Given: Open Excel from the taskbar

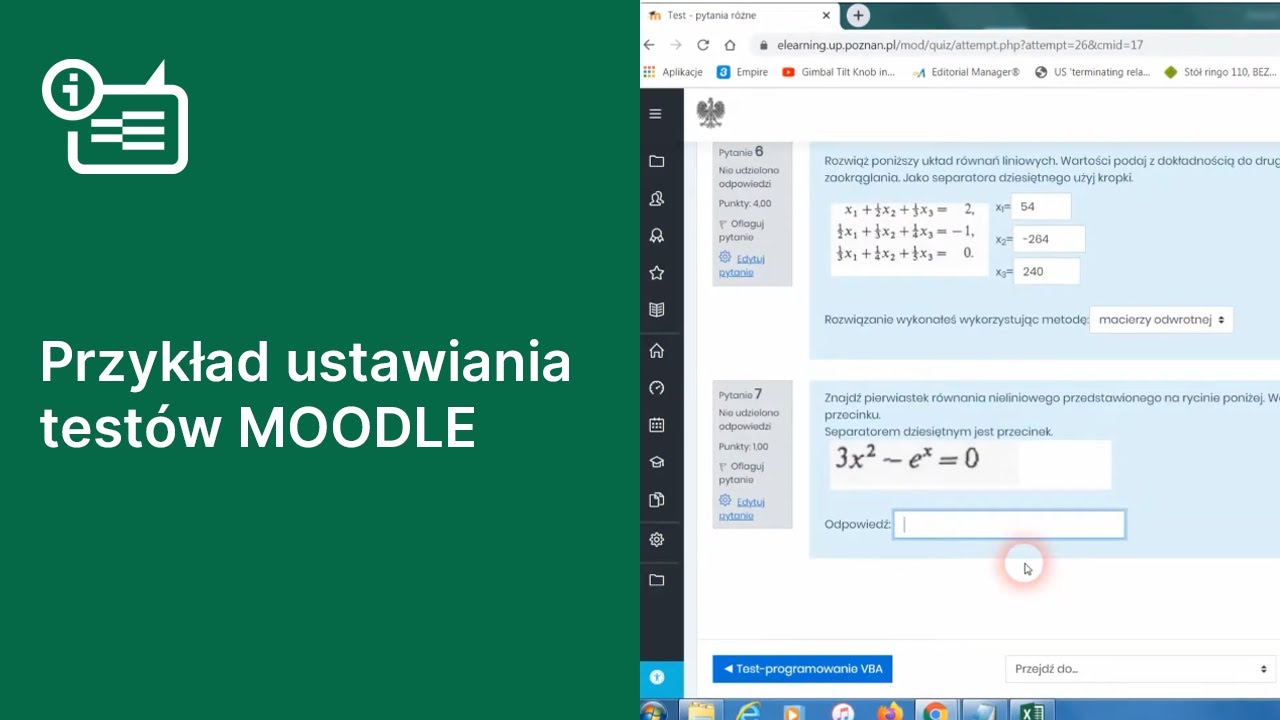Looking at the screenshot, I should coord(1032,711).
